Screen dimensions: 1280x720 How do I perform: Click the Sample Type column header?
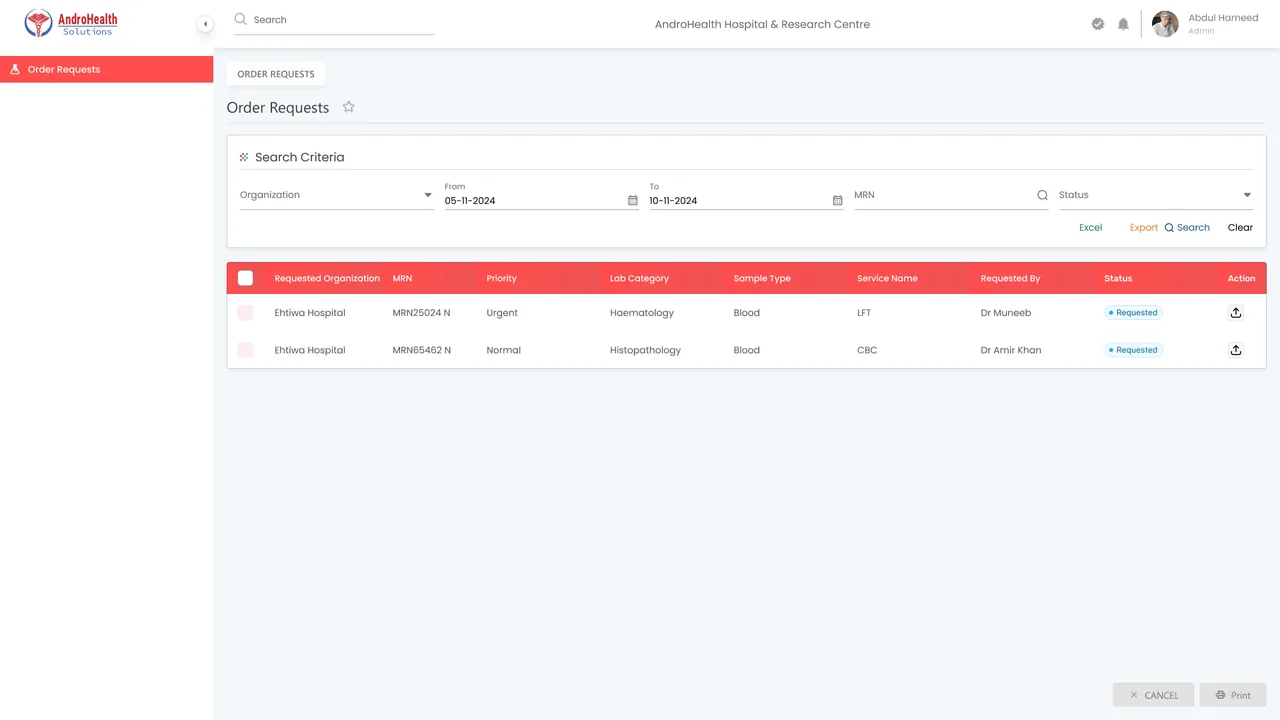point(762,279)
